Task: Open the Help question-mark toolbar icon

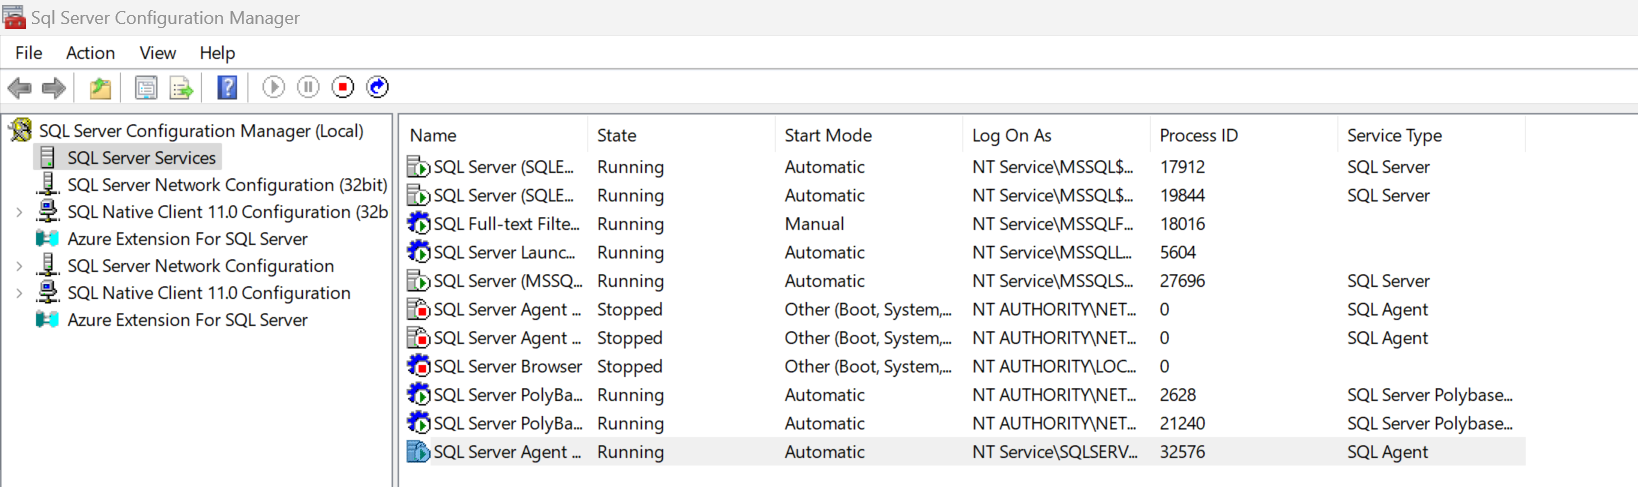Action: (227, 88)
